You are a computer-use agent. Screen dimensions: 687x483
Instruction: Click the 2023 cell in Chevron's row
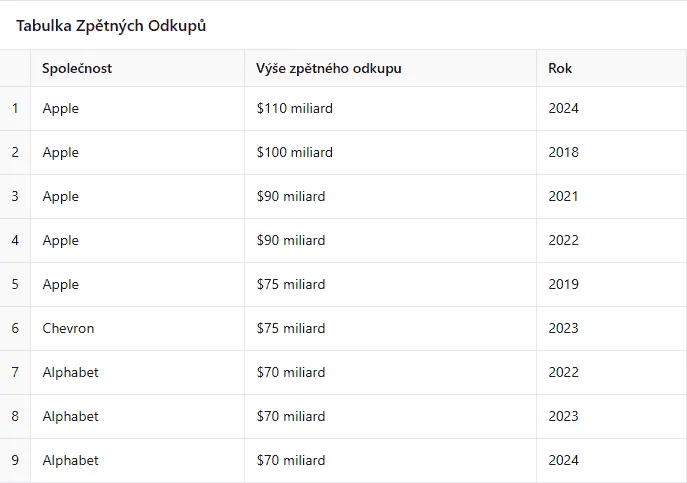[563, 328]
